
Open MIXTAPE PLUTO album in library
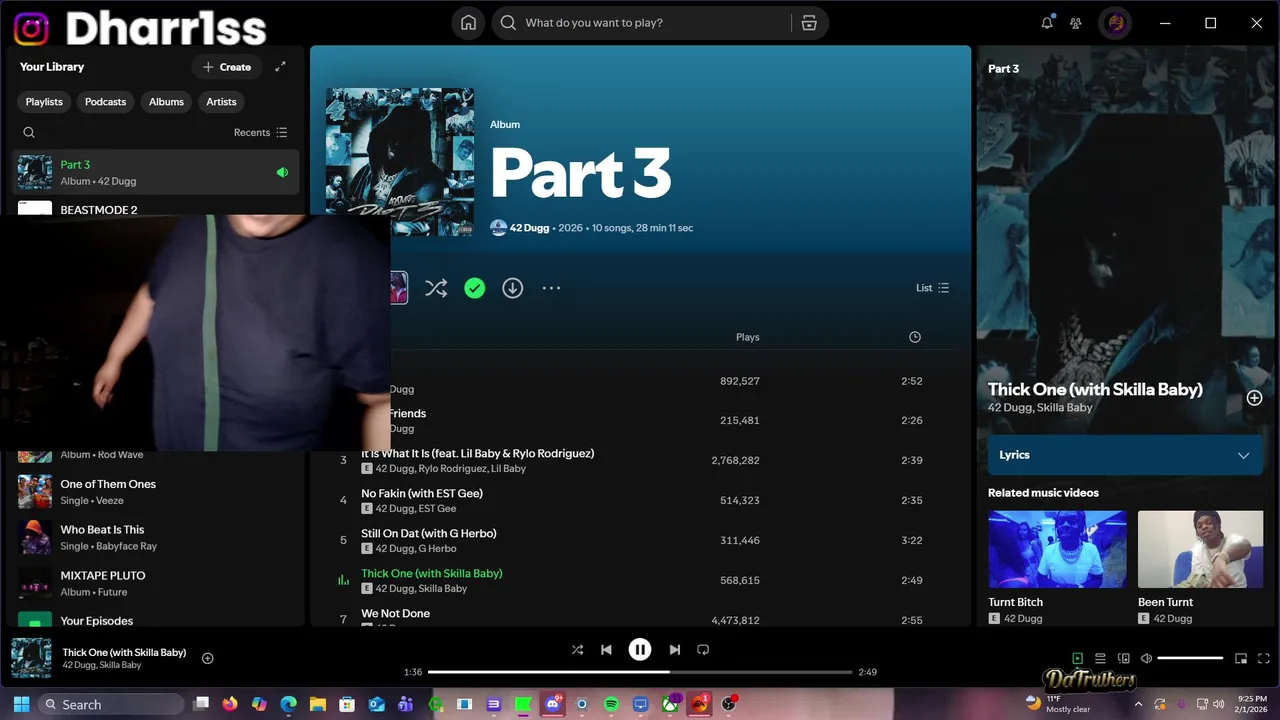pyautogui.click(x=156, y=583)
